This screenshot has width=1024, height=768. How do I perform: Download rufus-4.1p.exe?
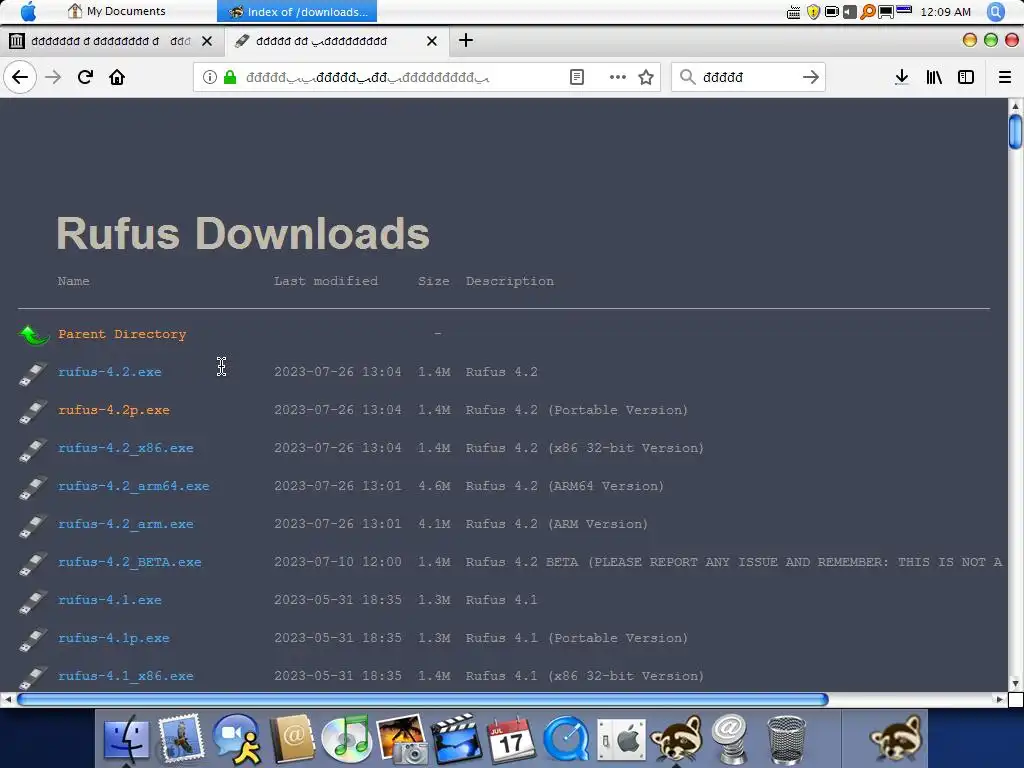pyautogui.click(x=114, y=637)
